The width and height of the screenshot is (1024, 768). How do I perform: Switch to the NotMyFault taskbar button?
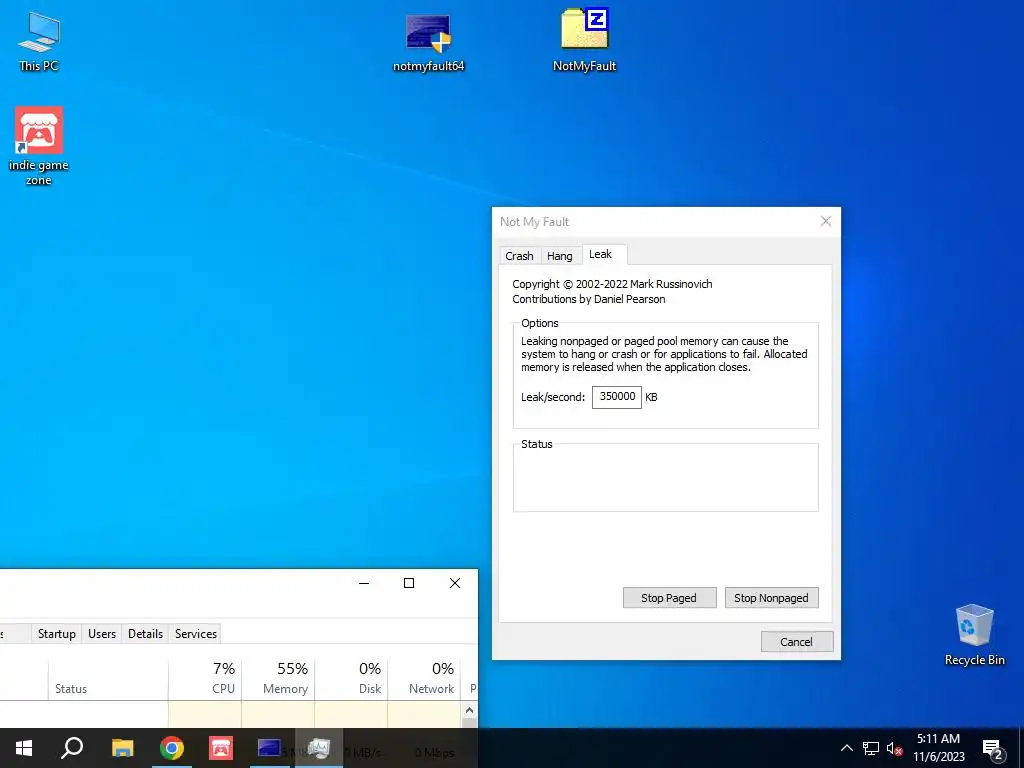tap(269, 748)
